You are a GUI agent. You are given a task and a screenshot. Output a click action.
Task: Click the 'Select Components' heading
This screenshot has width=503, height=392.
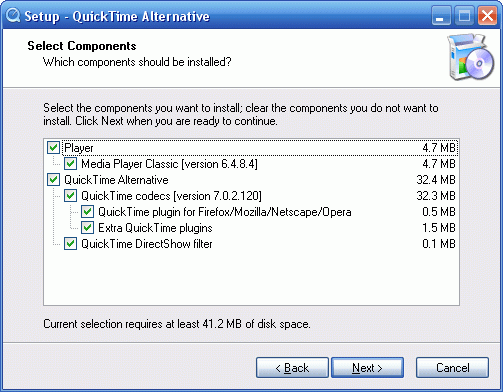(x=82, y=46)
